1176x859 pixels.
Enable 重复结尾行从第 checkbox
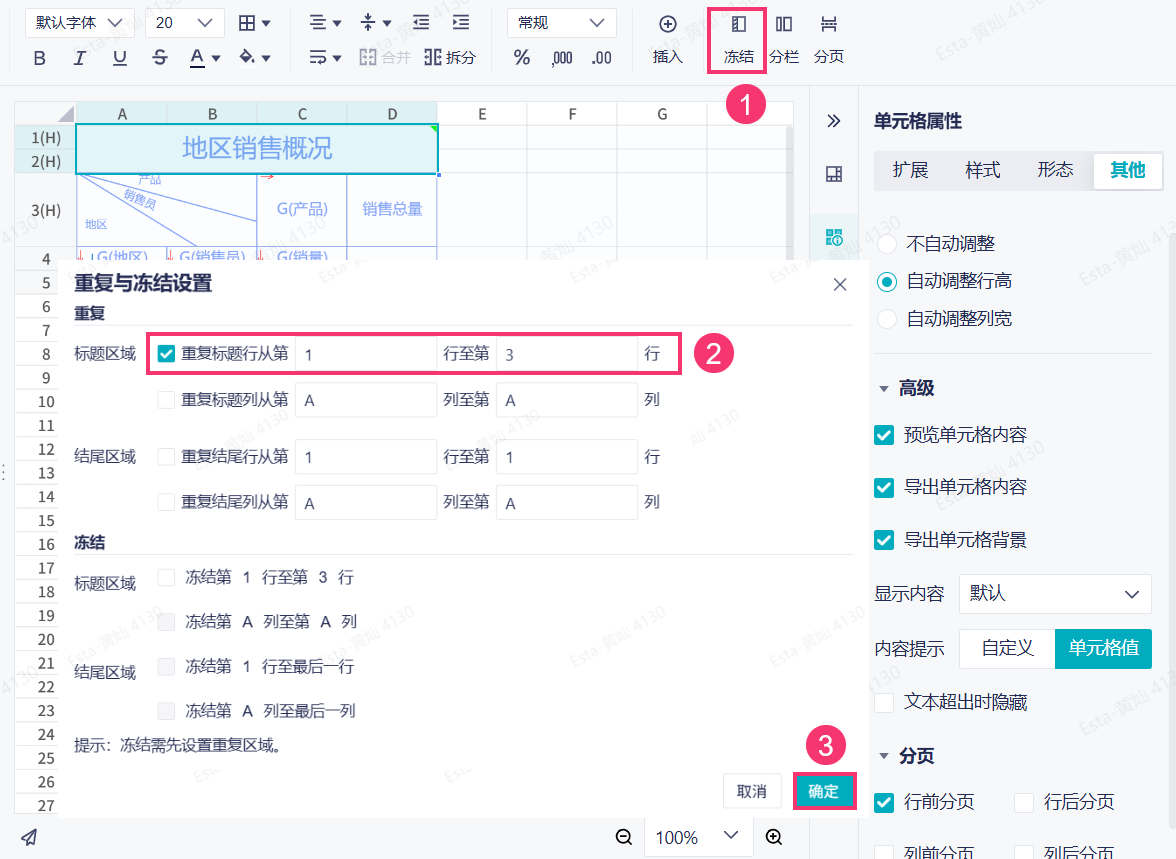click(x=166, y=457)
